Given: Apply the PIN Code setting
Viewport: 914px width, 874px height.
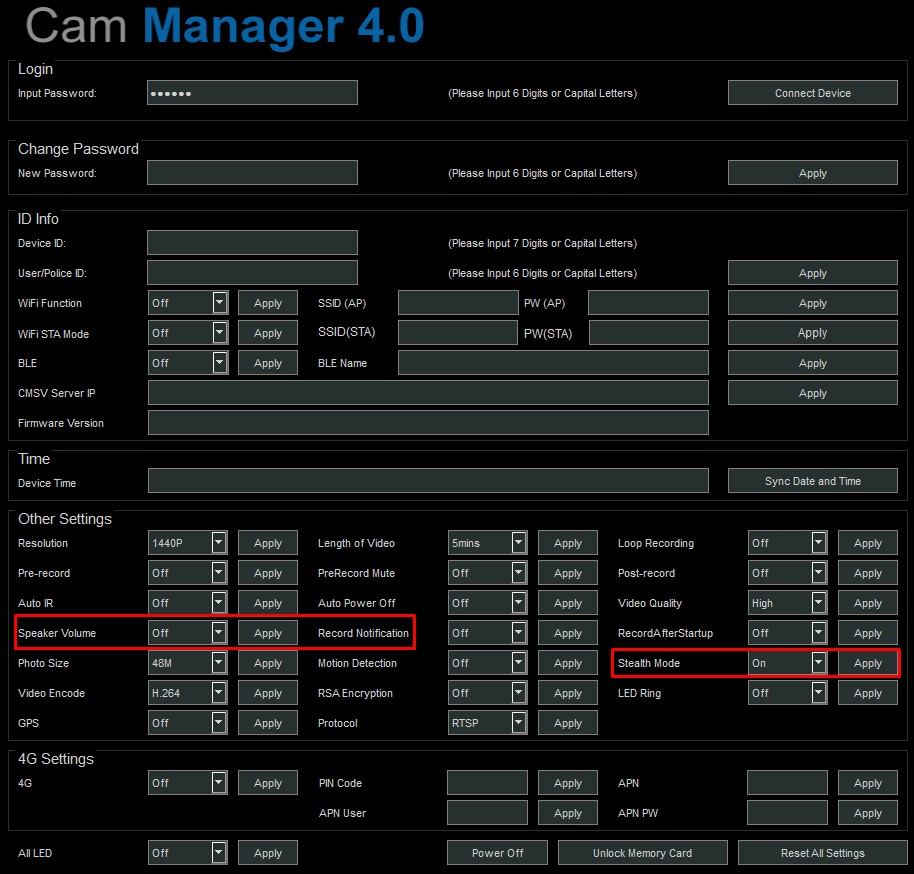Looking at the screenshot, I should [x=568, y=782].
